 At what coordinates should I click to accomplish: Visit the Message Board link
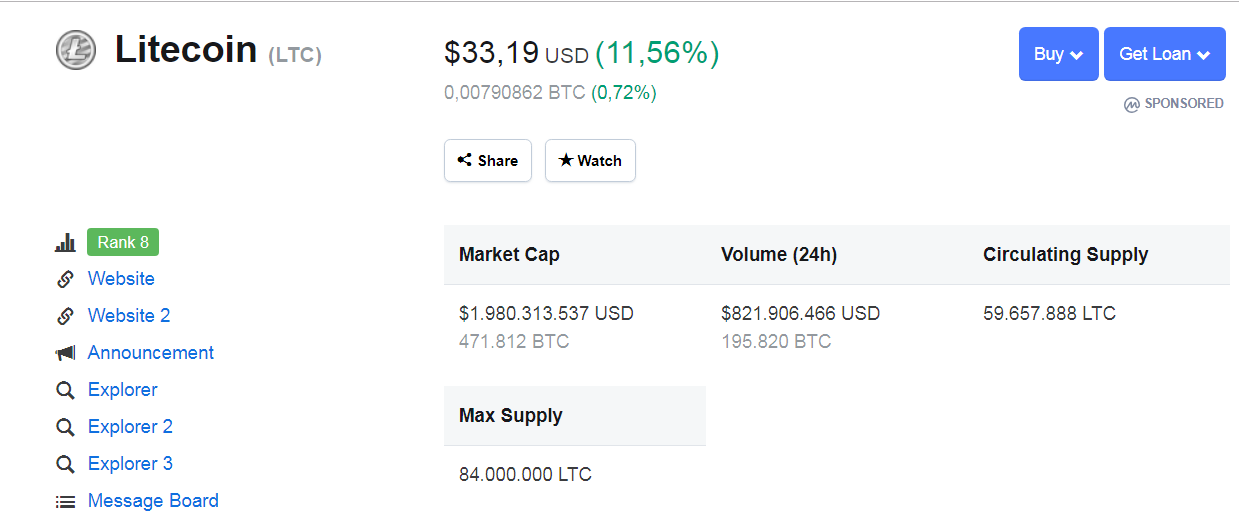(x=153, y=501)
